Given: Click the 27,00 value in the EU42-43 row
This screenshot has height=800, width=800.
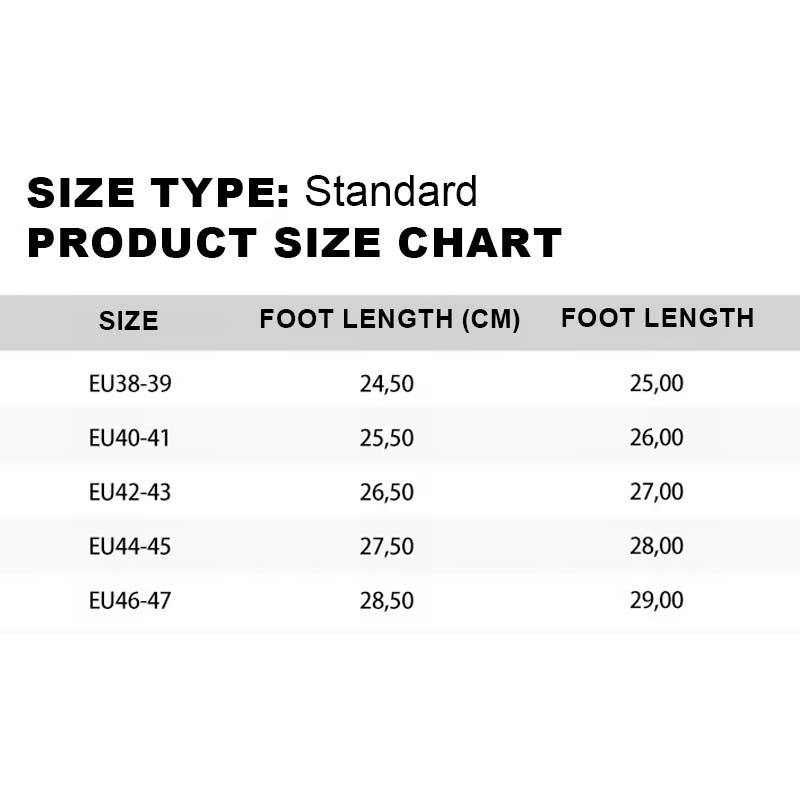Looking at the screenshot, I should [657, 492].
